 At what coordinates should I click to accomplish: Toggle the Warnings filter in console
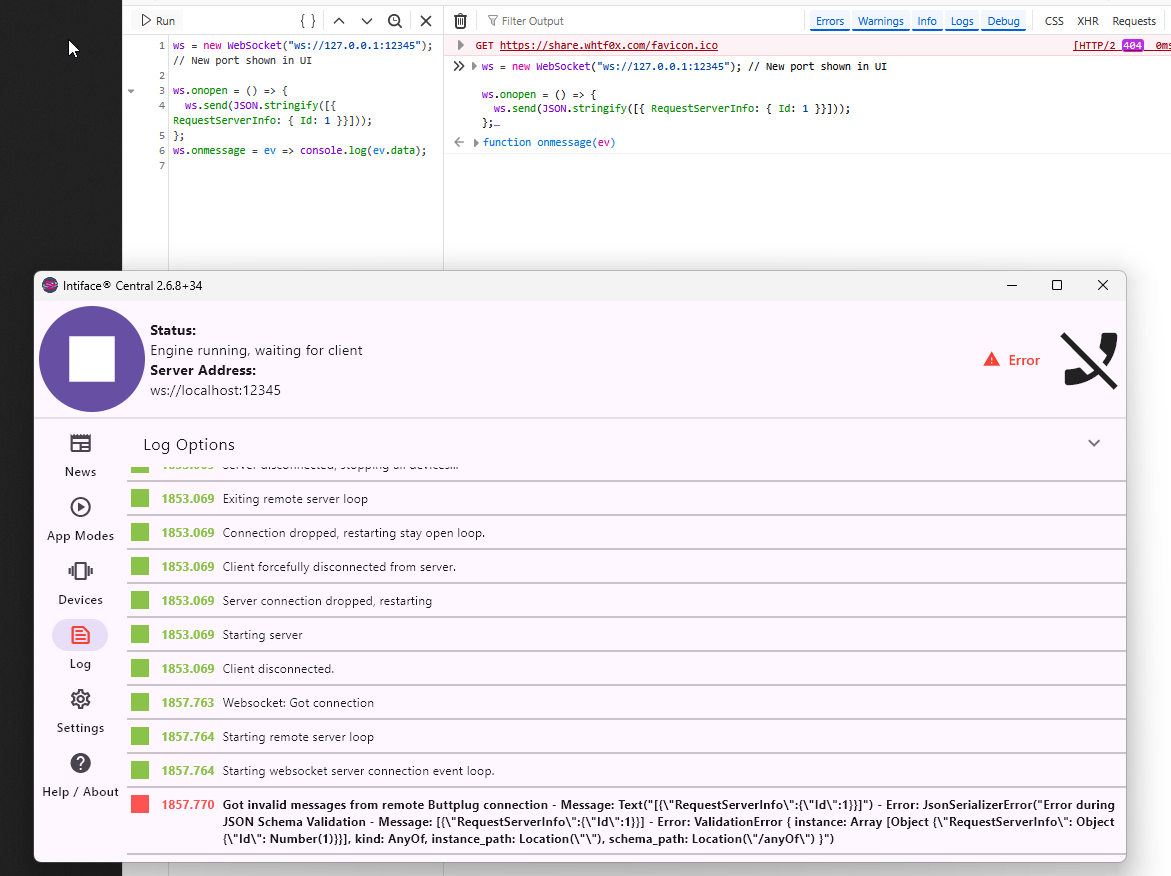pos(880,21)
